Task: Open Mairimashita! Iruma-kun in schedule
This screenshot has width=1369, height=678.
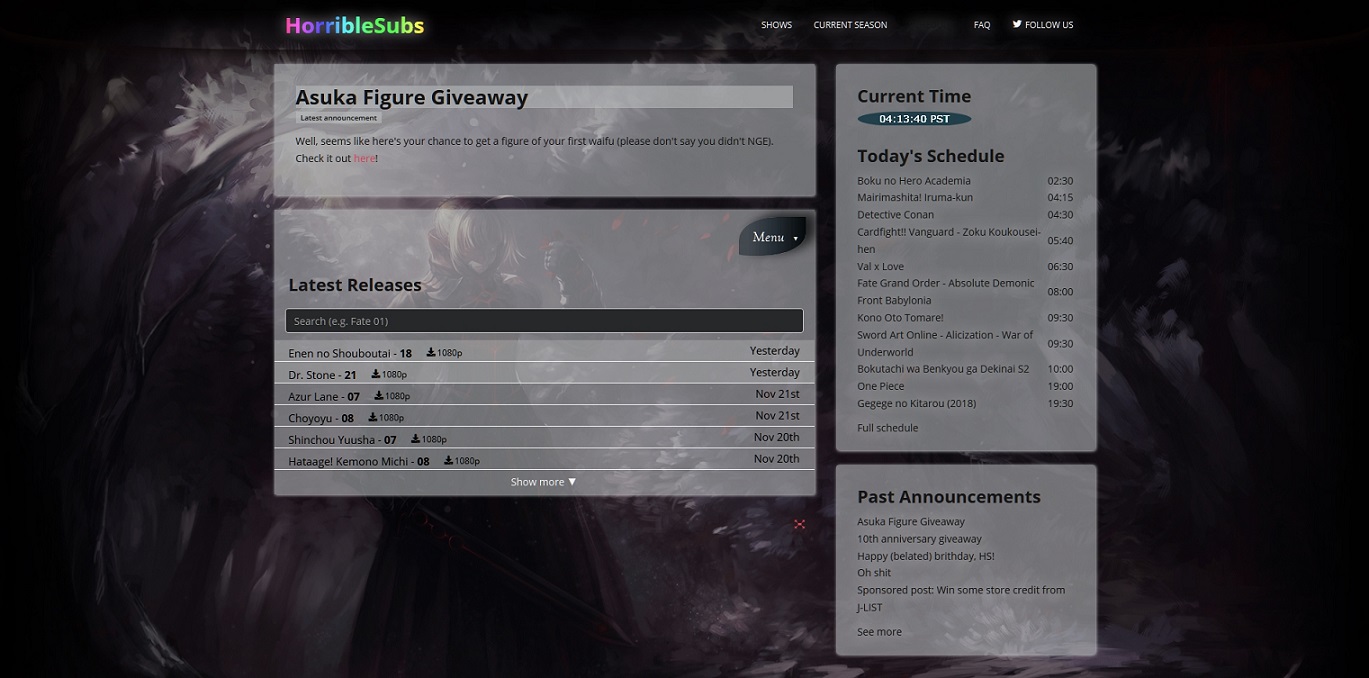Action: tap(915, 198)
